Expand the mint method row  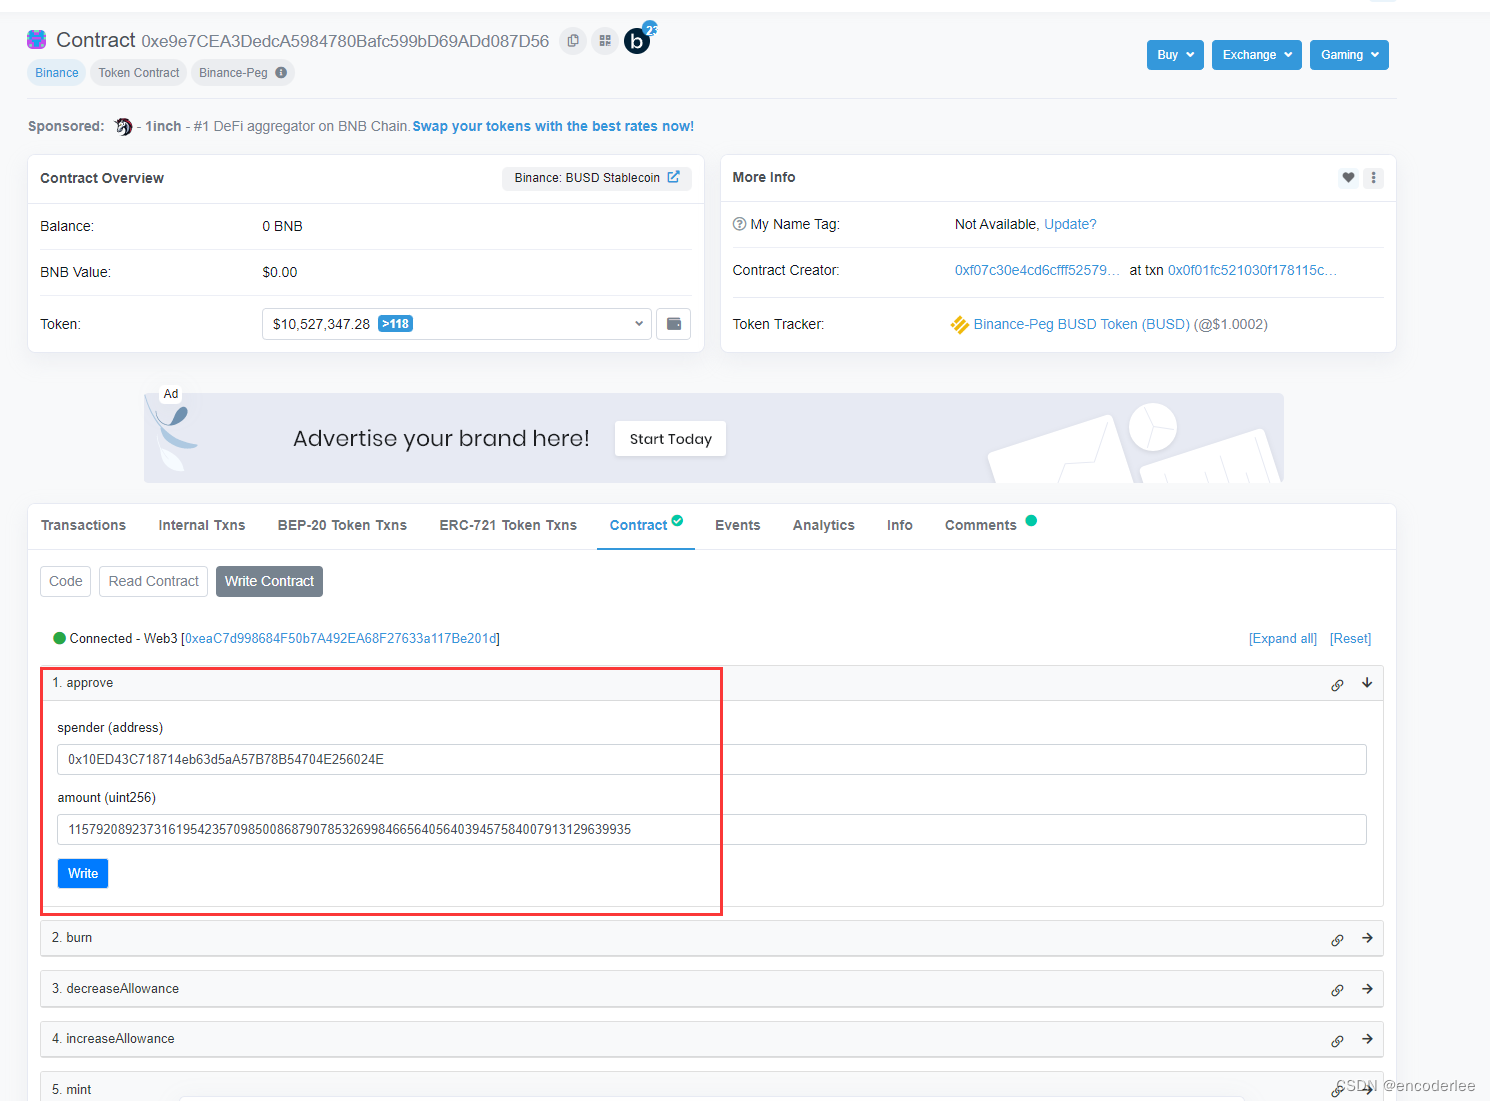point(712,1087)
